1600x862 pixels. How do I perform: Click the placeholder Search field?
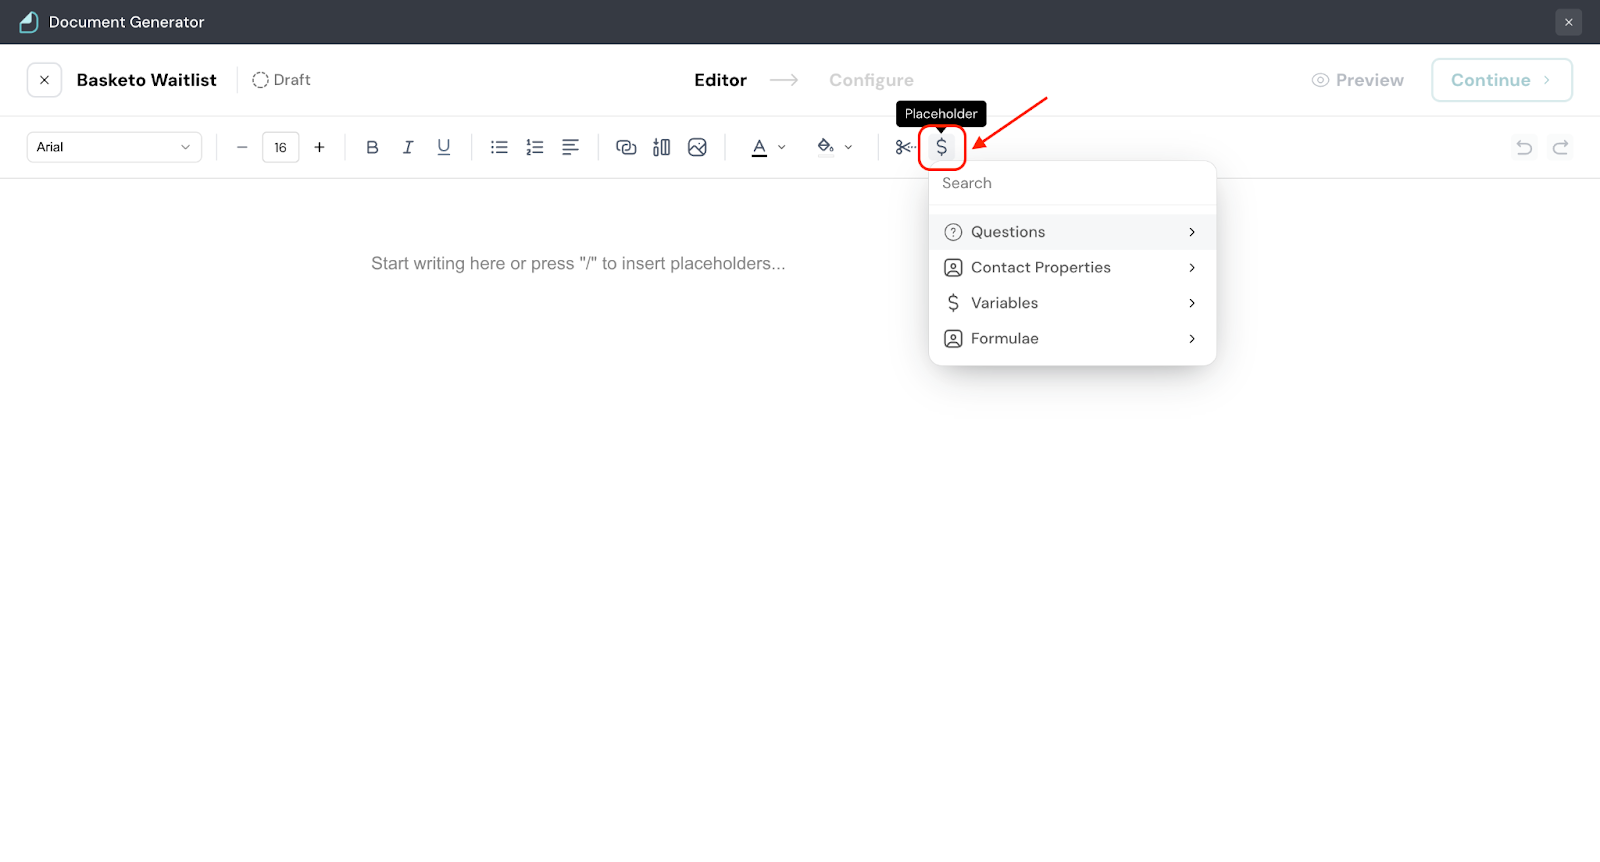click(1071, 183)
